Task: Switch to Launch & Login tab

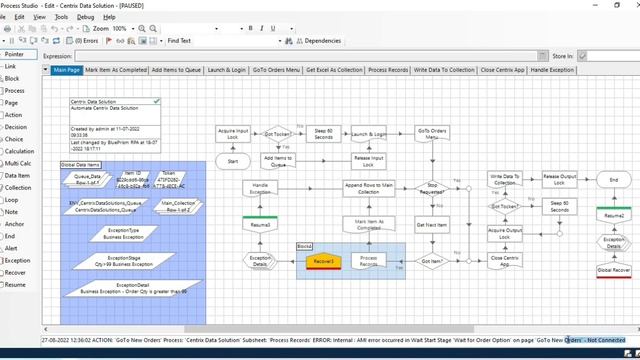Action: coord(227,70)
